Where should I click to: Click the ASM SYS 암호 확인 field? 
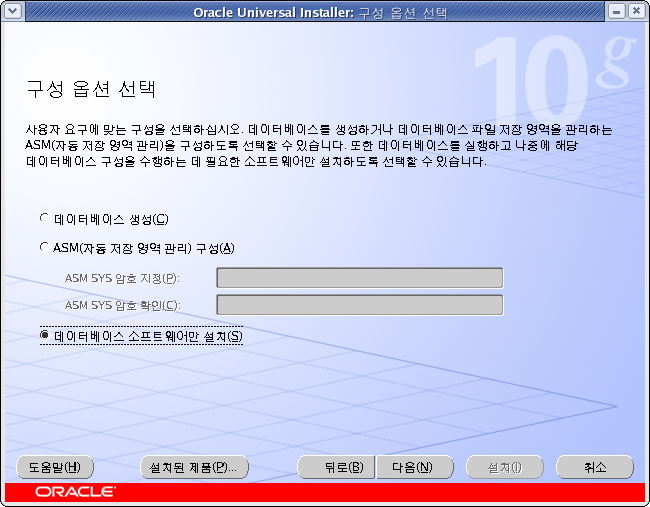pos(359,305)
